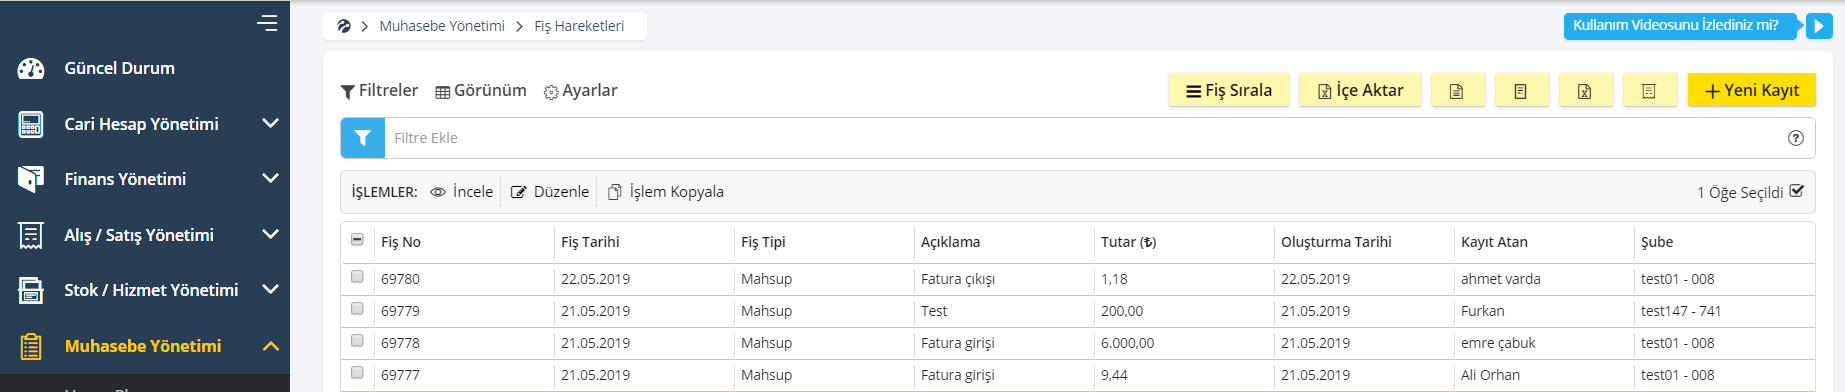Viewport: 1845px width, 392px height.
Task: Click İşlem Kopyala action
Action: (x=666, y=192)
